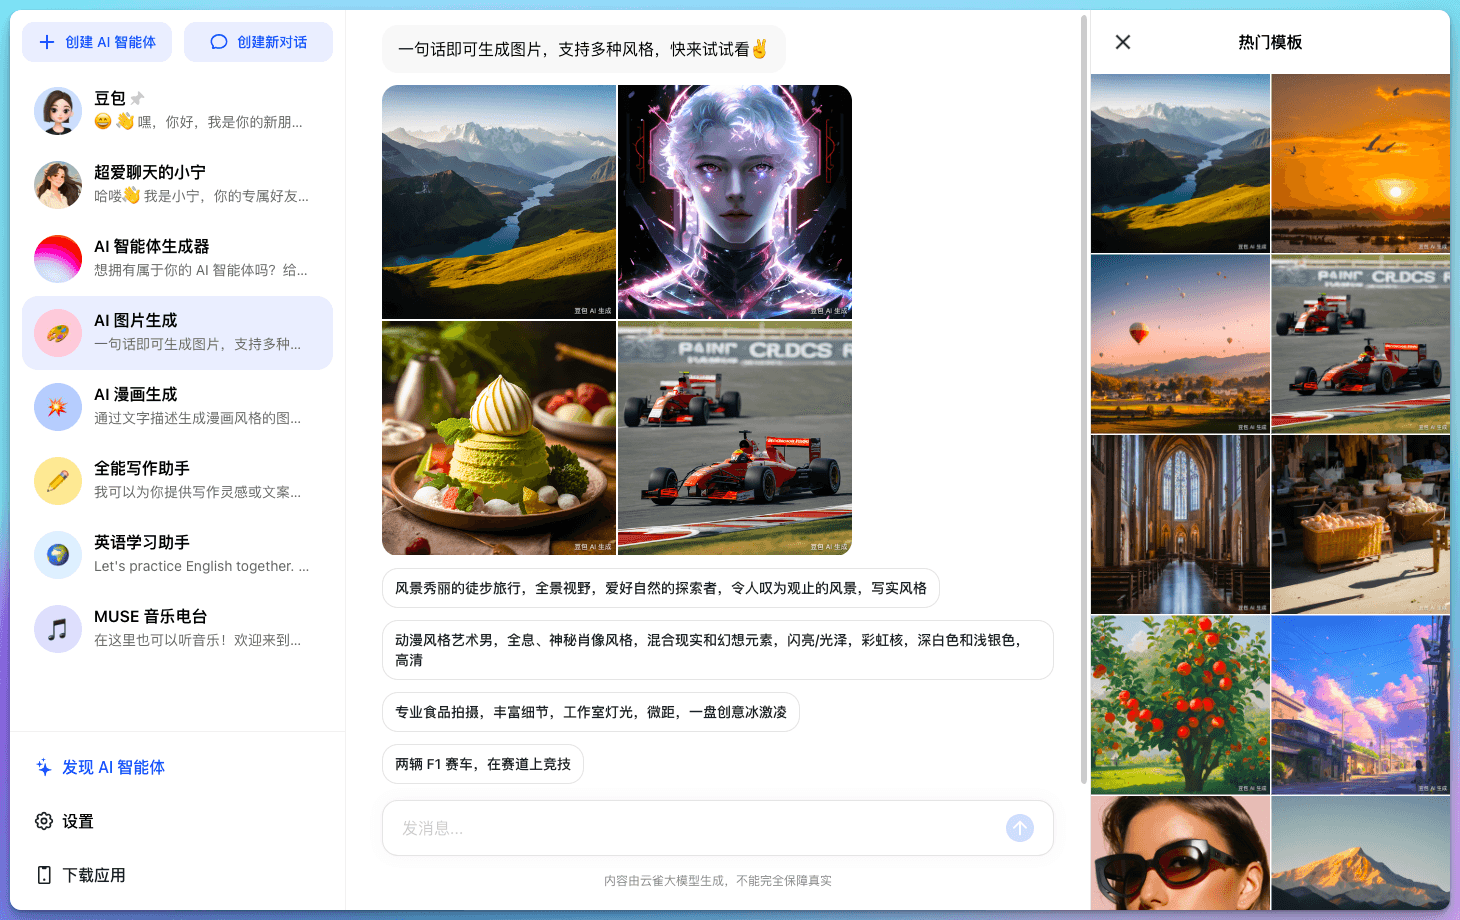Select 全能写作助手 conversation title
Screen dimensions: 1460x920
coord(142,468)
